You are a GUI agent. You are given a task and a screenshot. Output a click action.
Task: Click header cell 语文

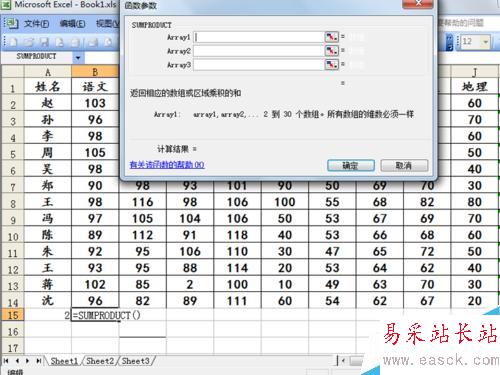pos(95,87)
